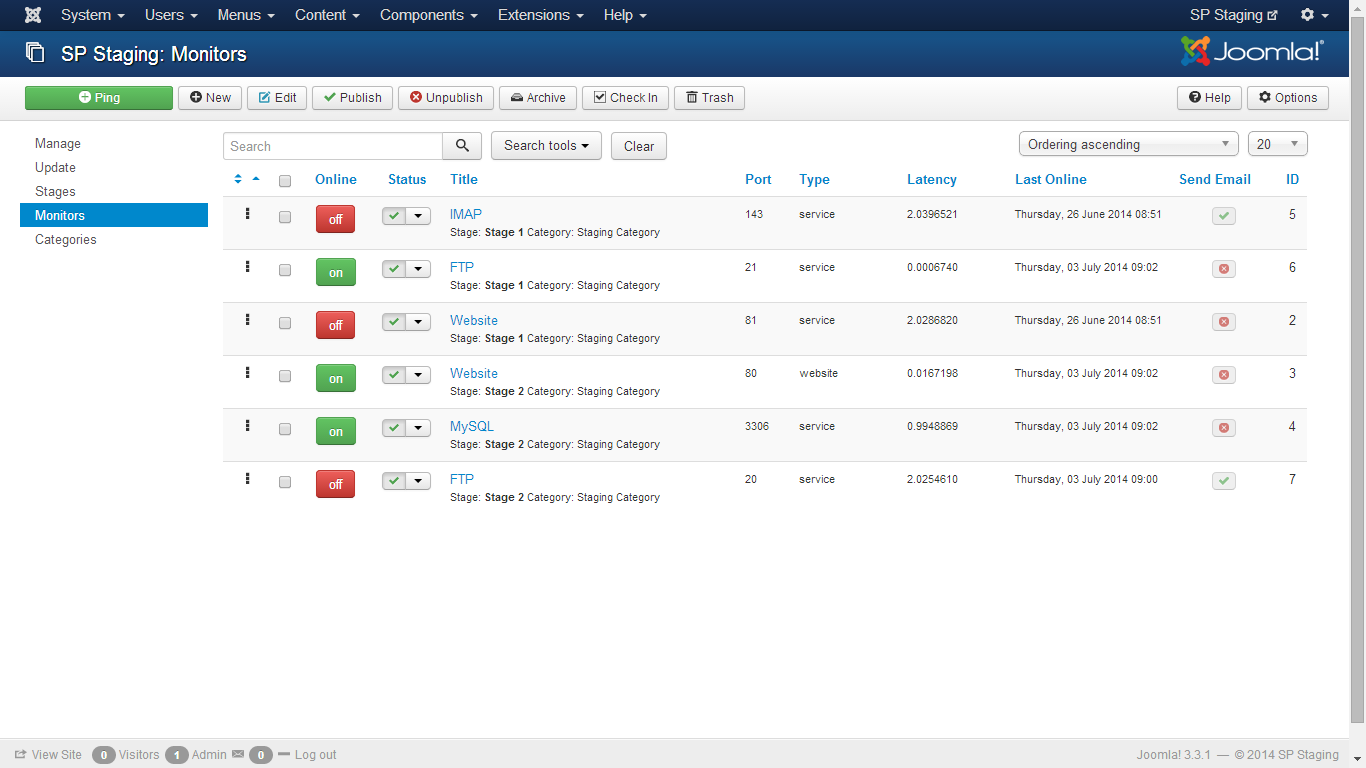1366x768 pixels.
Task: Click the search magnifier icon button
Action: click(x=462, y=146)
